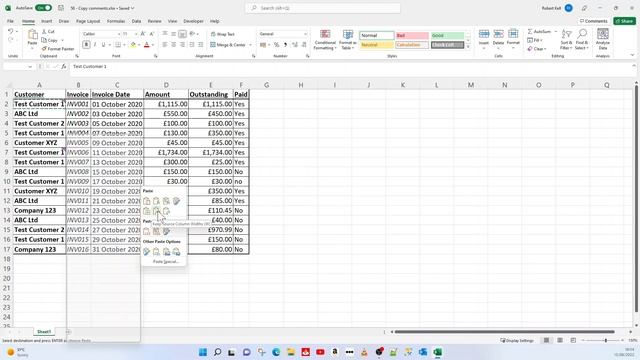Switch to Page Layout view in status bar

[560, 340]
